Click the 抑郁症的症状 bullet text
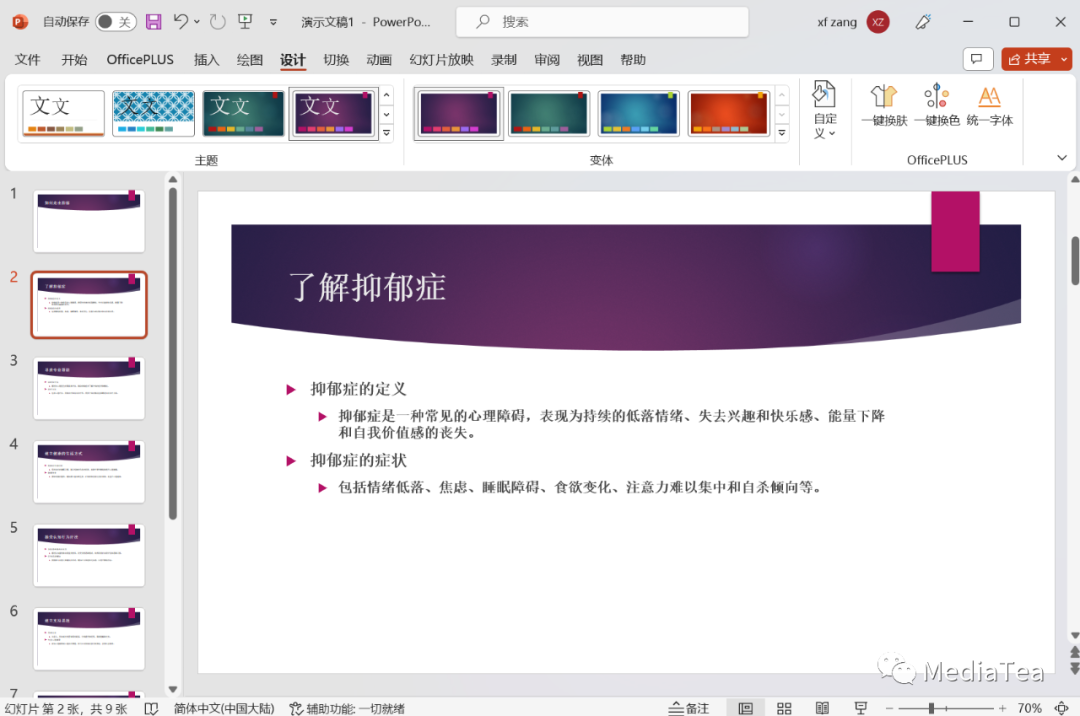 (358, 460)
